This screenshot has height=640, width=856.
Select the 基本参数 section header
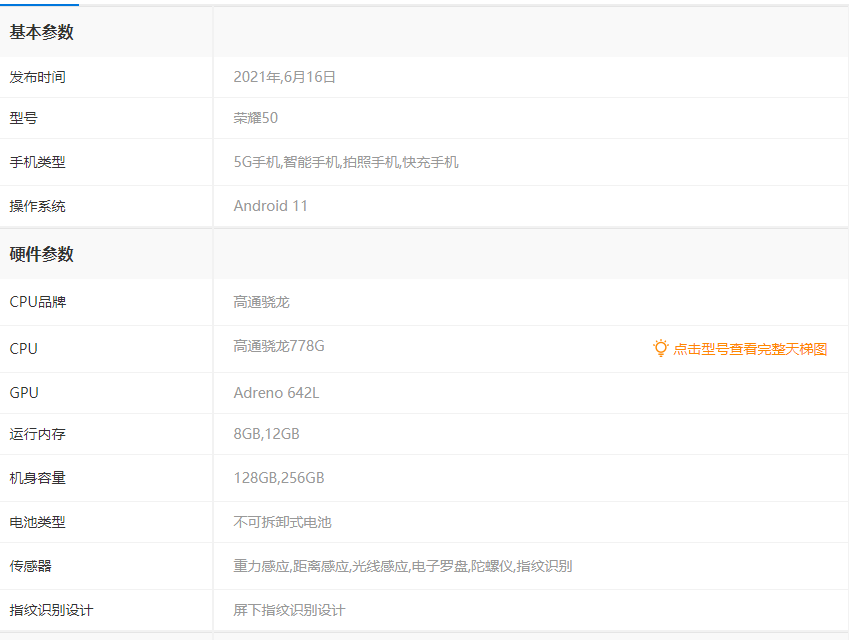point(42,32)
